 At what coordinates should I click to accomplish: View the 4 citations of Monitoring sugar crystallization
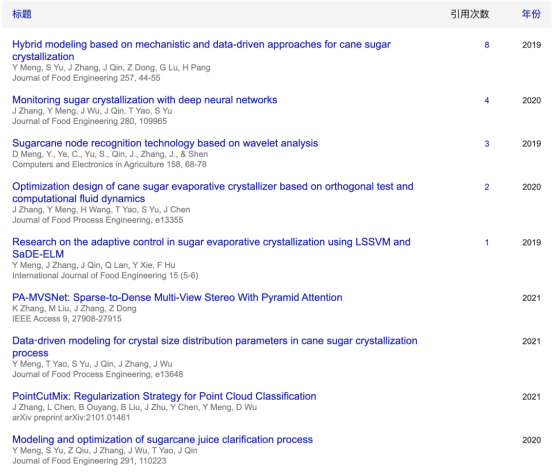click(487, 100)
